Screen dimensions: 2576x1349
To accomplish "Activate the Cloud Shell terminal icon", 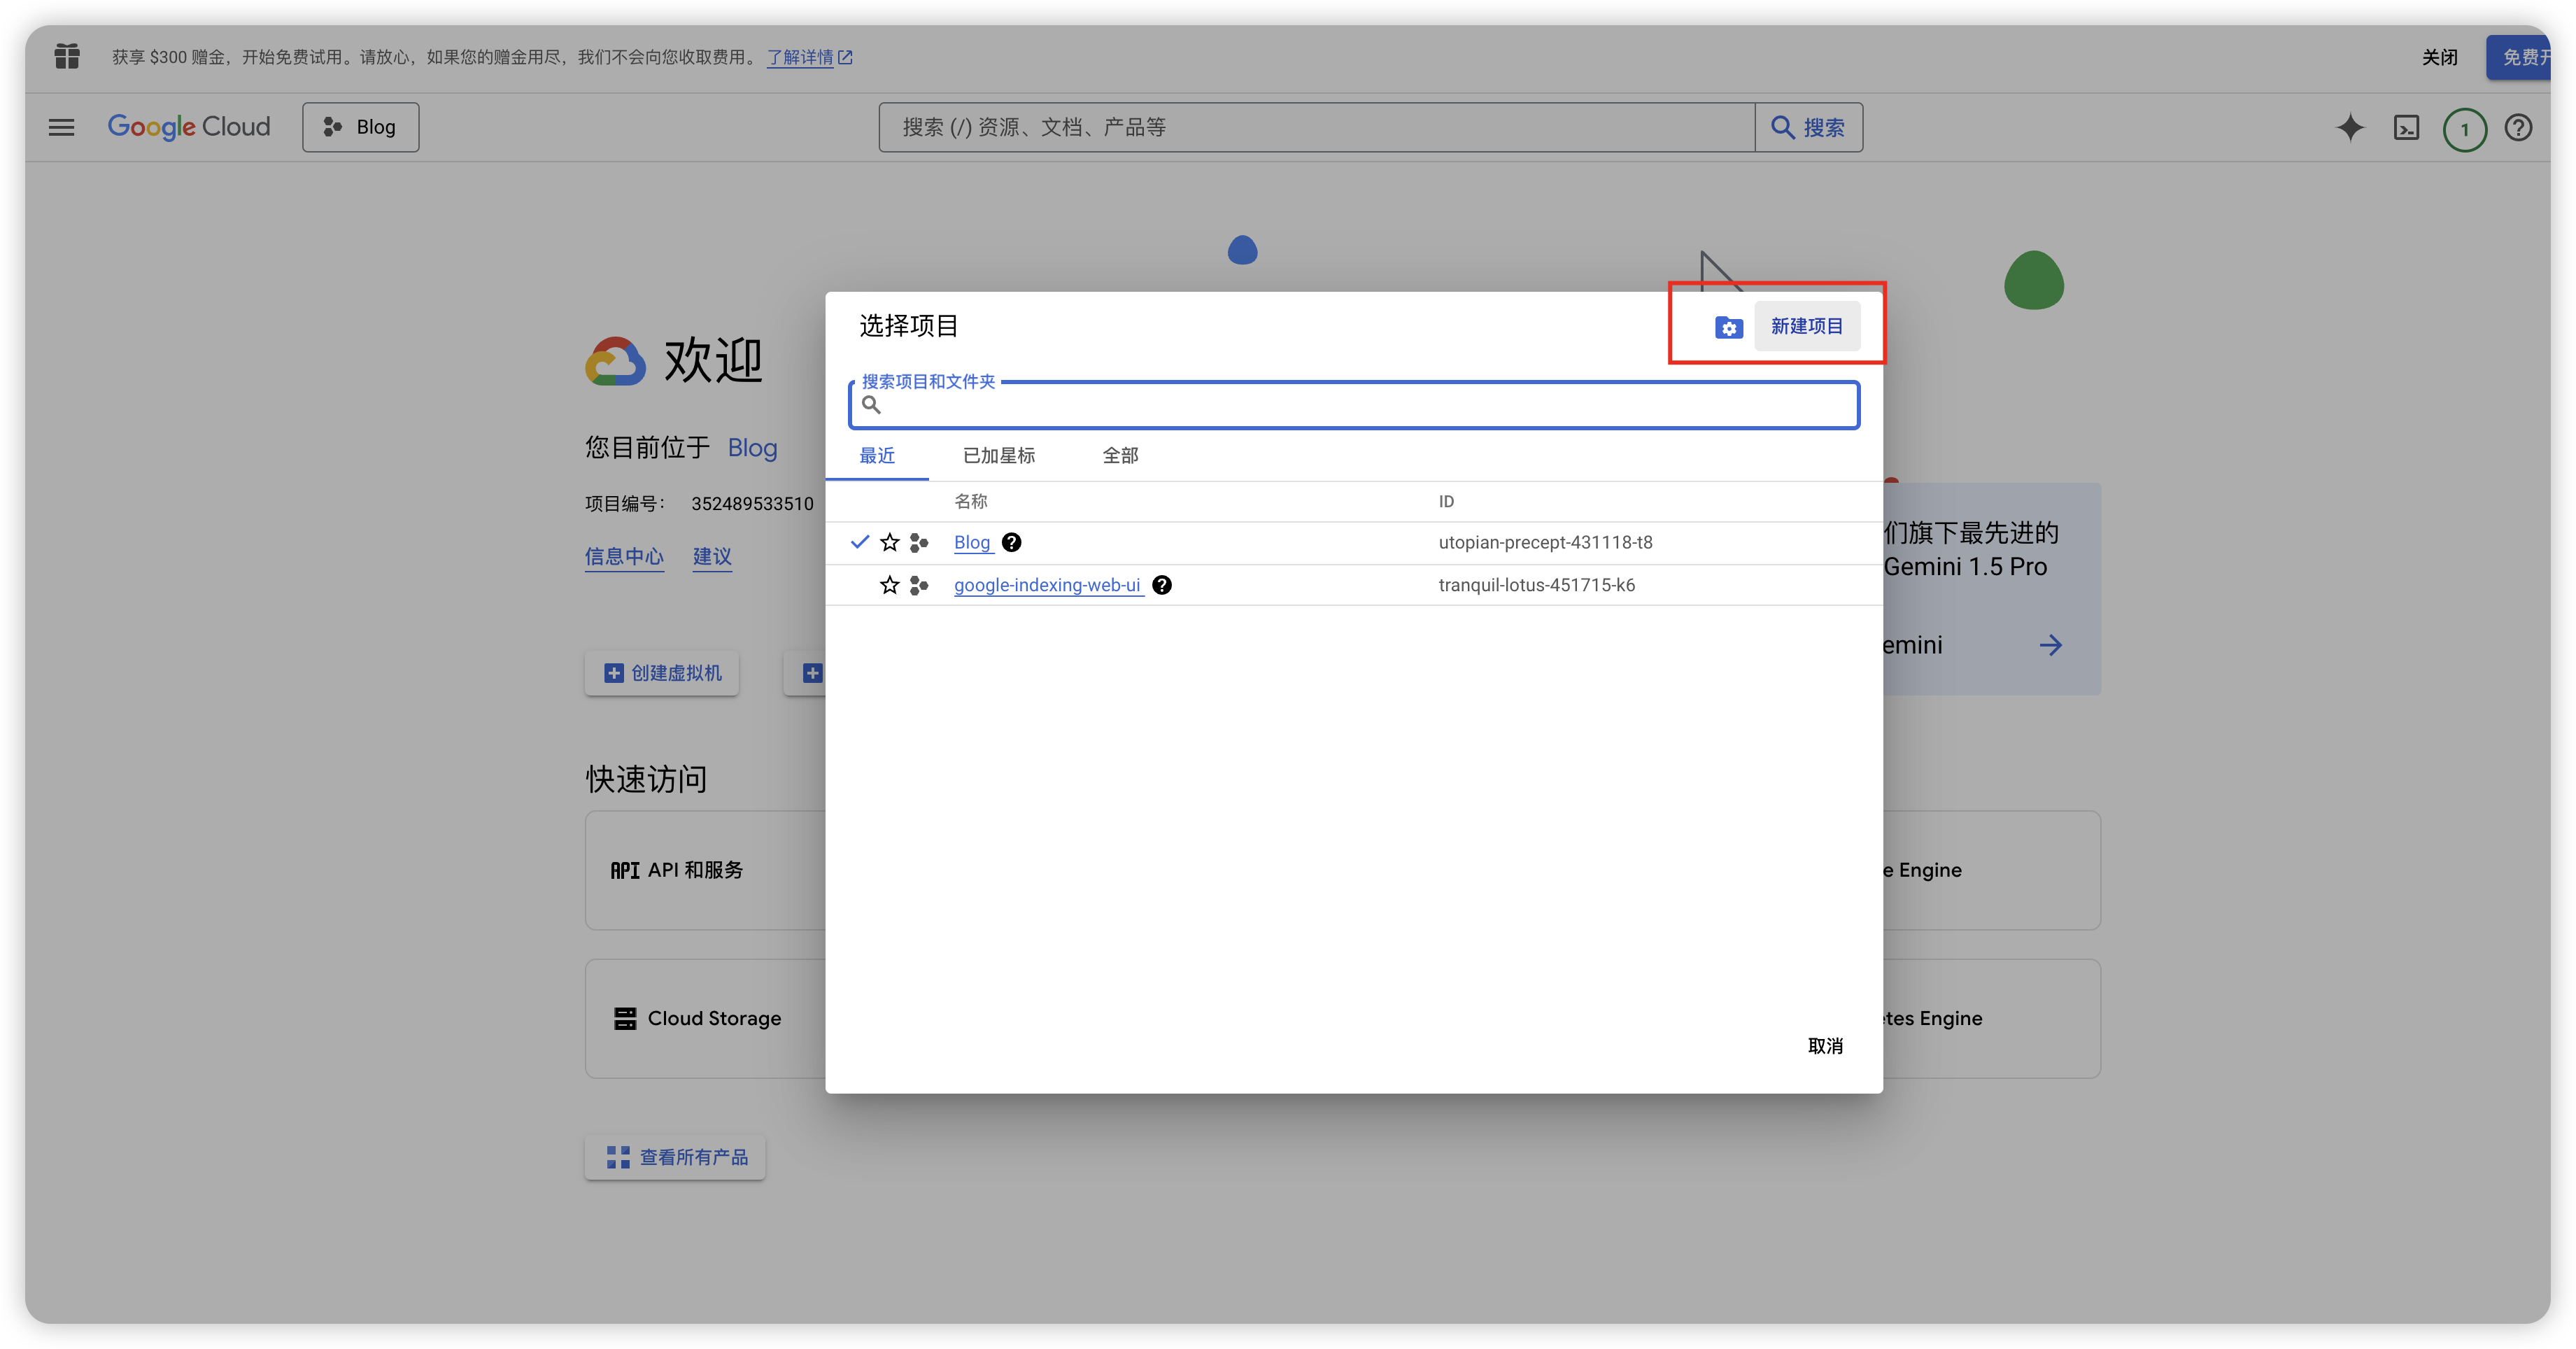I will coord(2406,128).
